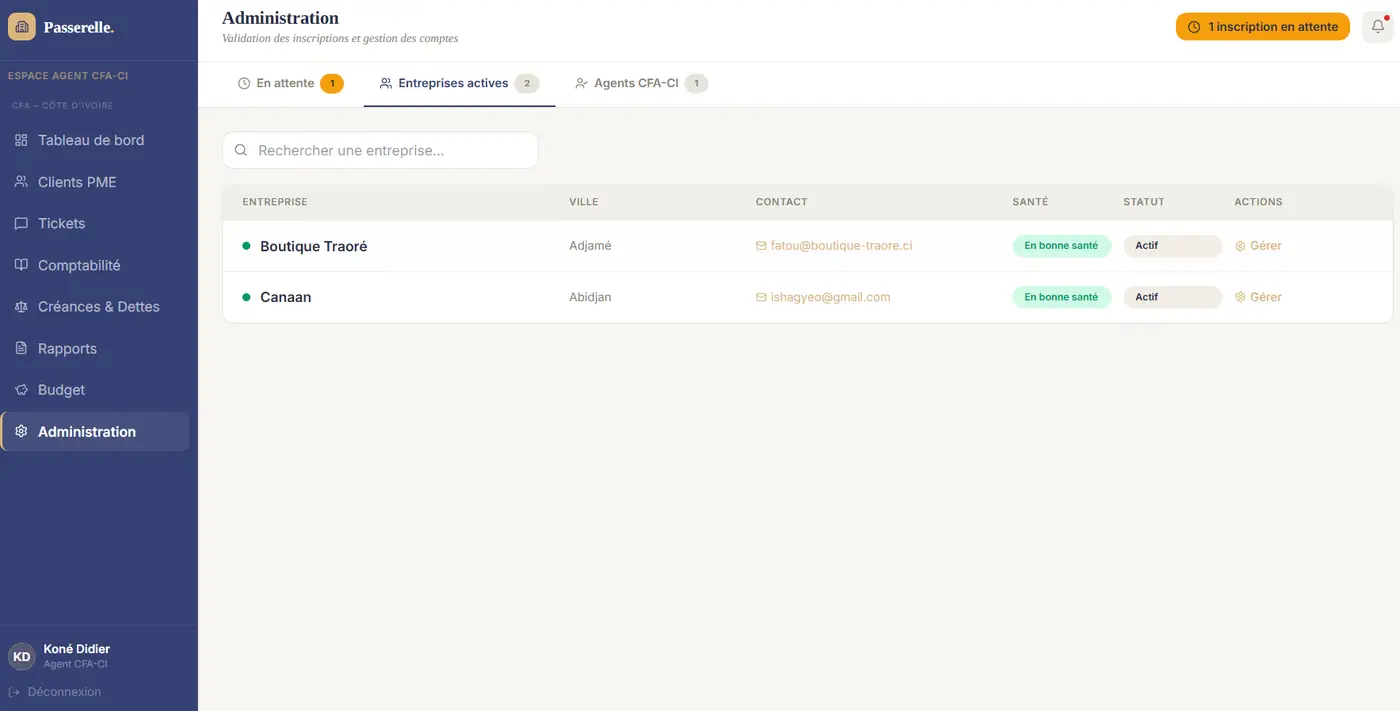Open Comptabilité in the sidebar

[x=95, y=265]
